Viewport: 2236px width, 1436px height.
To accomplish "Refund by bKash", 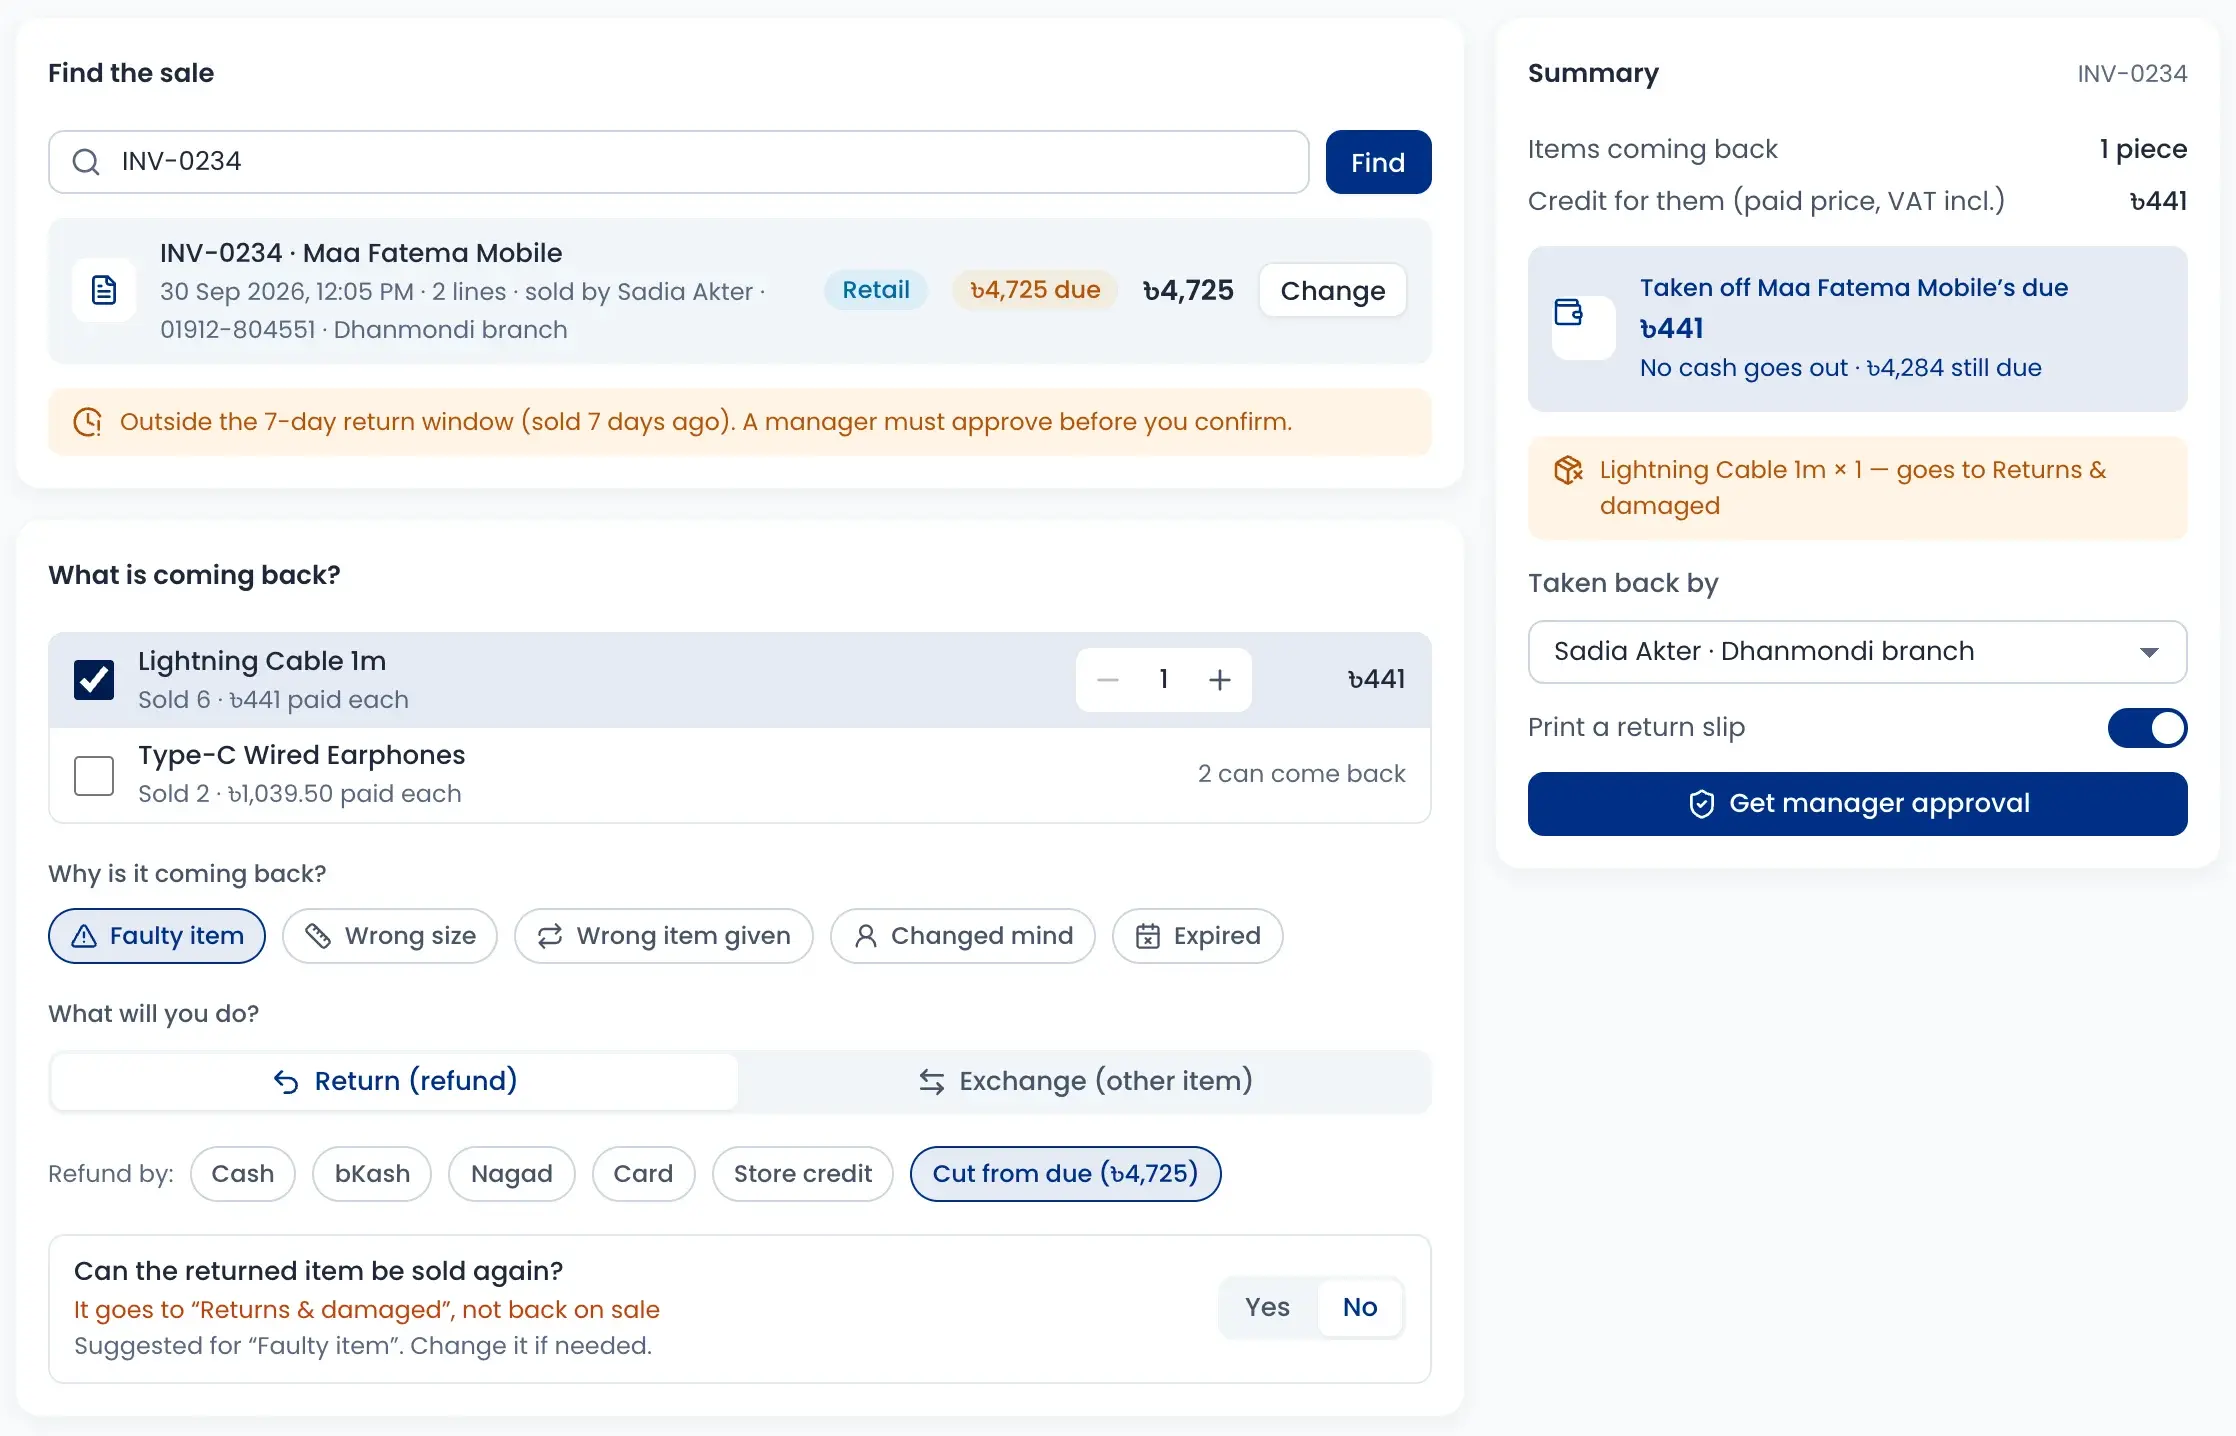I will 372,1174.
